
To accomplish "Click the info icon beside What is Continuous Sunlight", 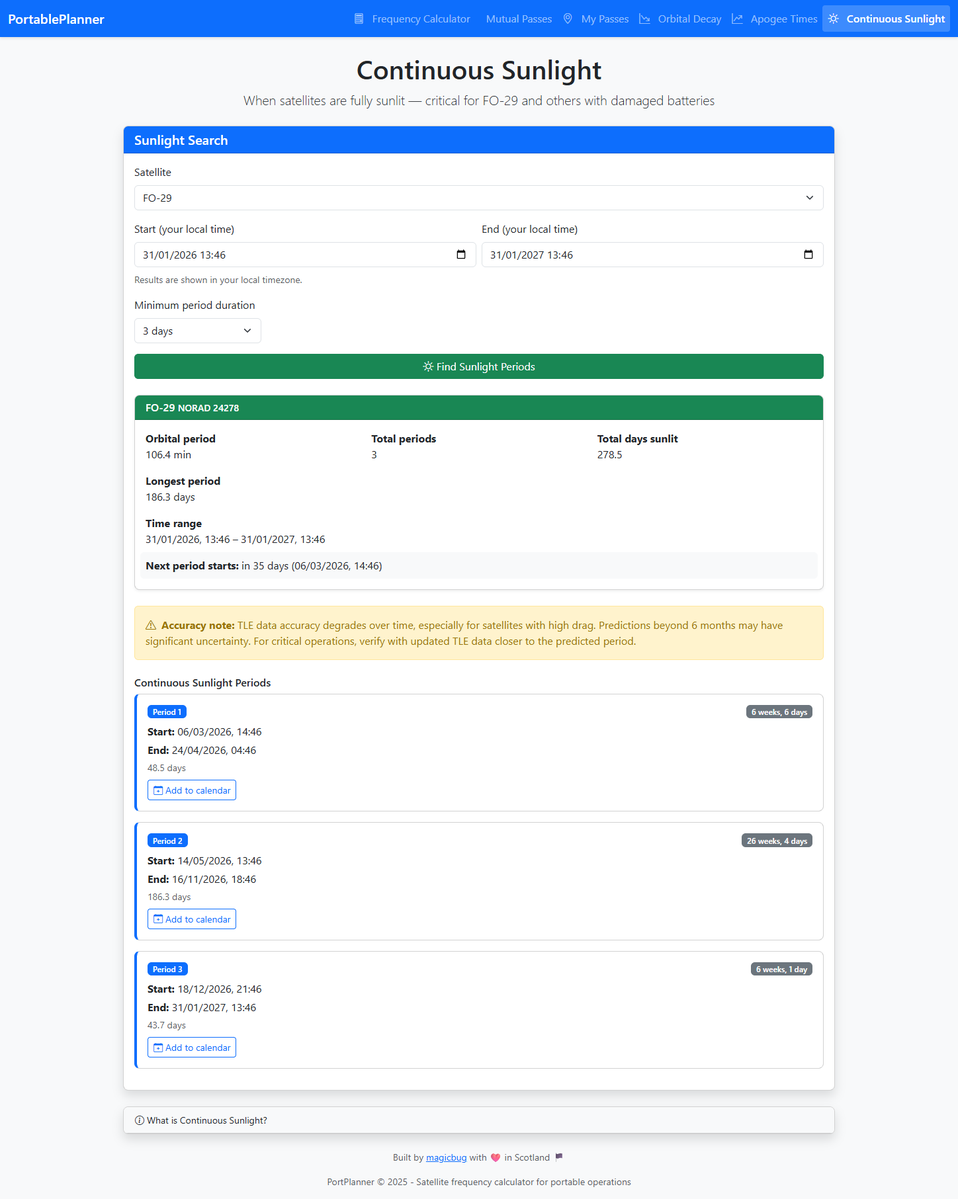I will point(139,1120).
